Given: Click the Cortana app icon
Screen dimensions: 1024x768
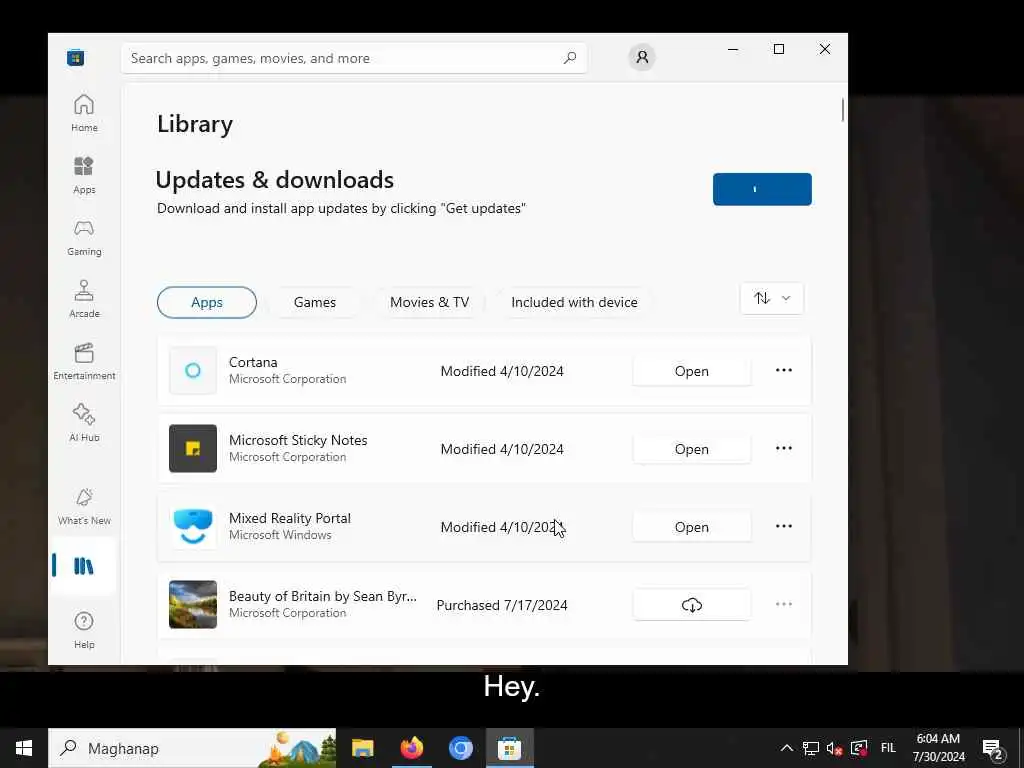Looking at the screenshot, I should (x=193, y=370).
